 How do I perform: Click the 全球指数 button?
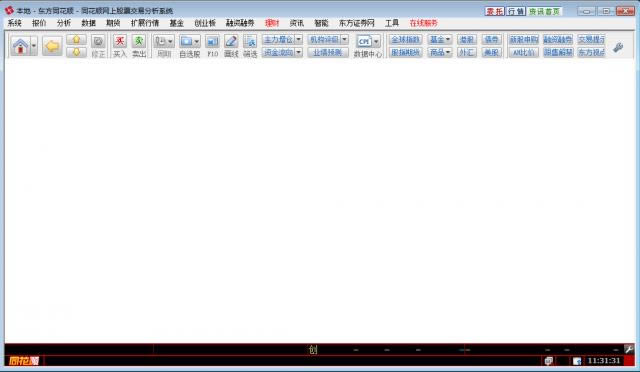pos(405,40)
